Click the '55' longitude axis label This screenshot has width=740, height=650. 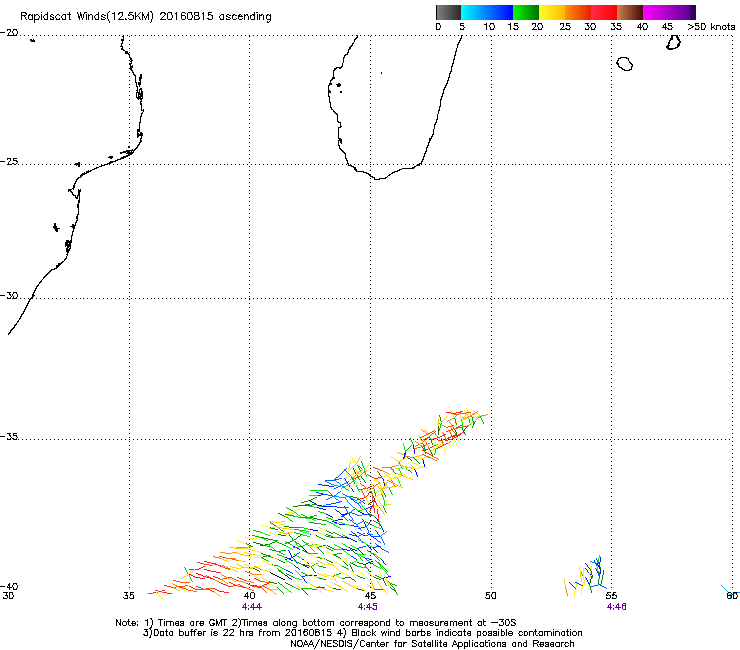pos(611,596)
